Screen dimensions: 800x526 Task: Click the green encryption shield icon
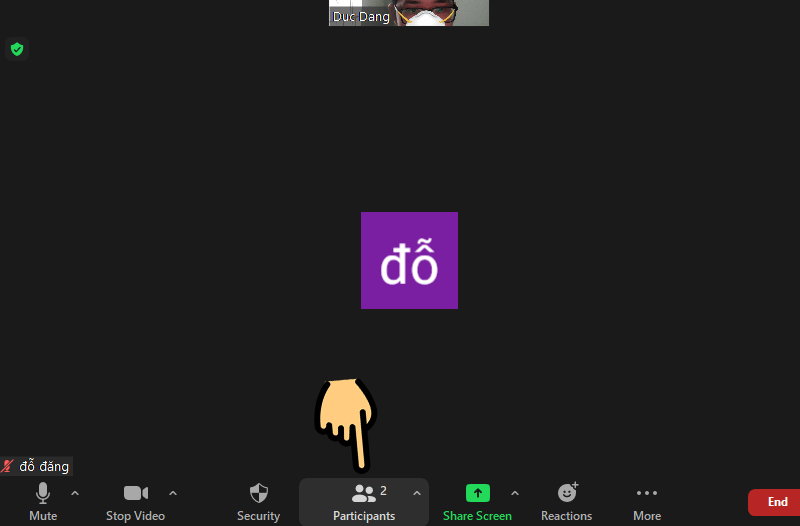click(16, 48)
